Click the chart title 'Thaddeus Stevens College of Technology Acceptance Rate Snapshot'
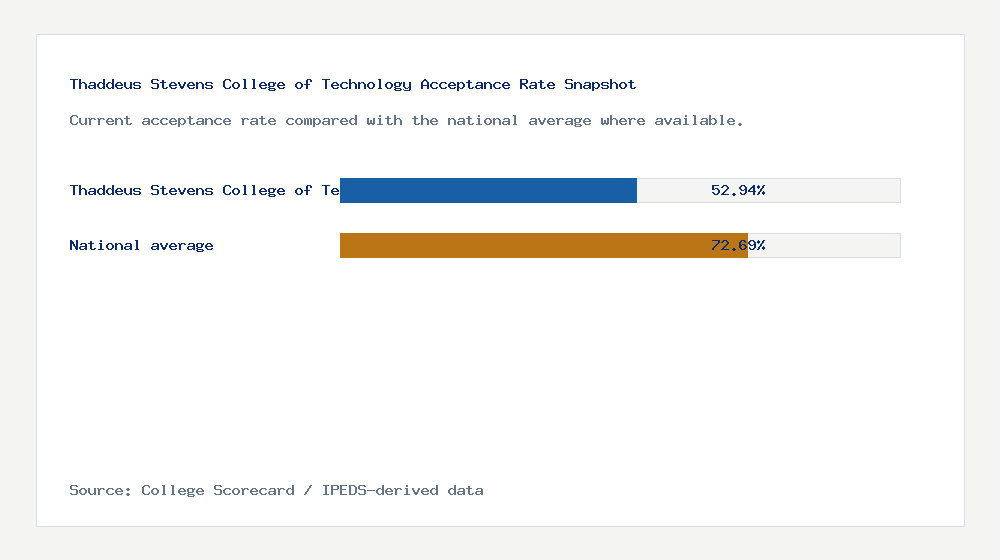 click(x=353, y=85)
